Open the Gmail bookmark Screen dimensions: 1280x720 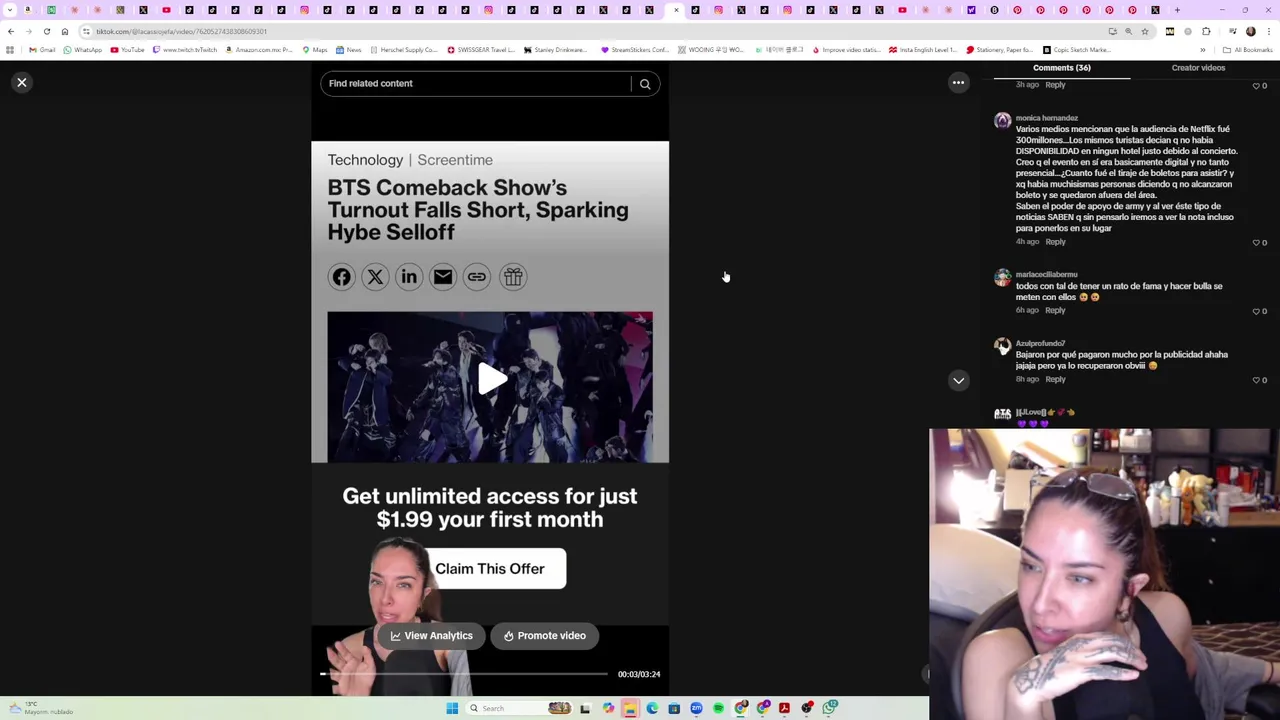coord(42,50)
